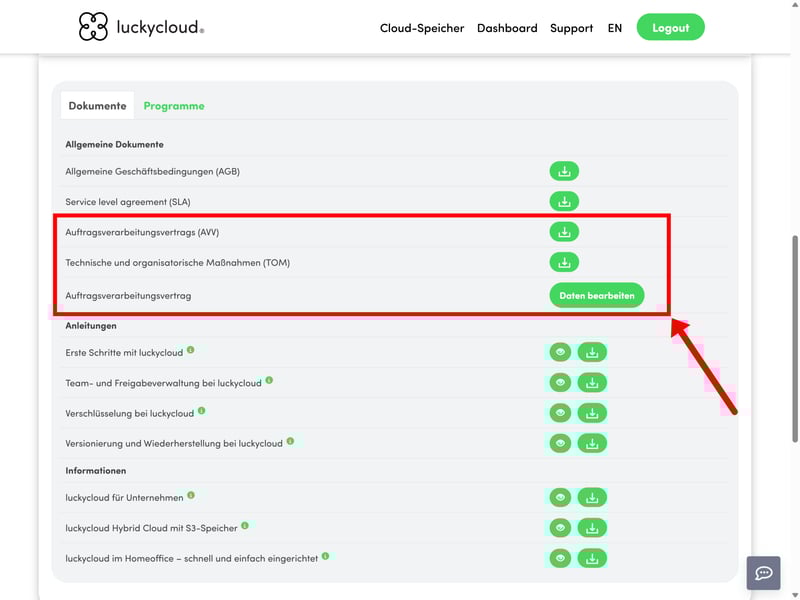
Task: Click info icon beside luckycloud im Homeoffice
Action: [326, 556]
